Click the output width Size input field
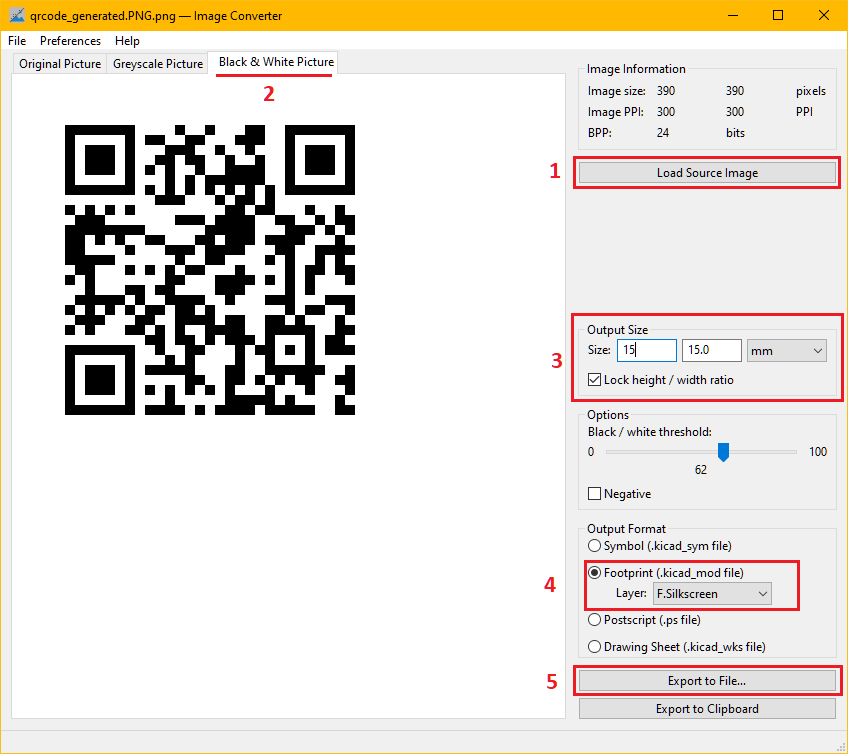The image size is (848, 754). point(646,350)
